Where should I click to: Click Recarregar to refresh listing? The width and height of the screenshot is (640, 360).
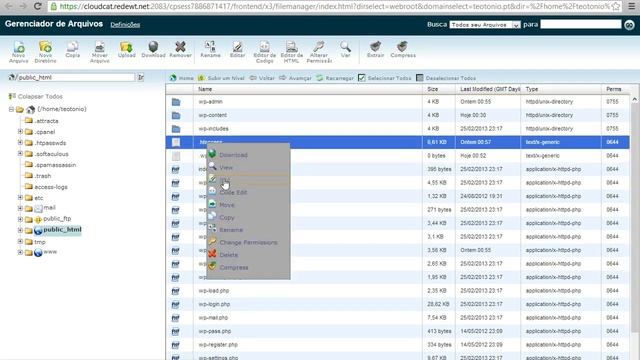pos(335,78)
